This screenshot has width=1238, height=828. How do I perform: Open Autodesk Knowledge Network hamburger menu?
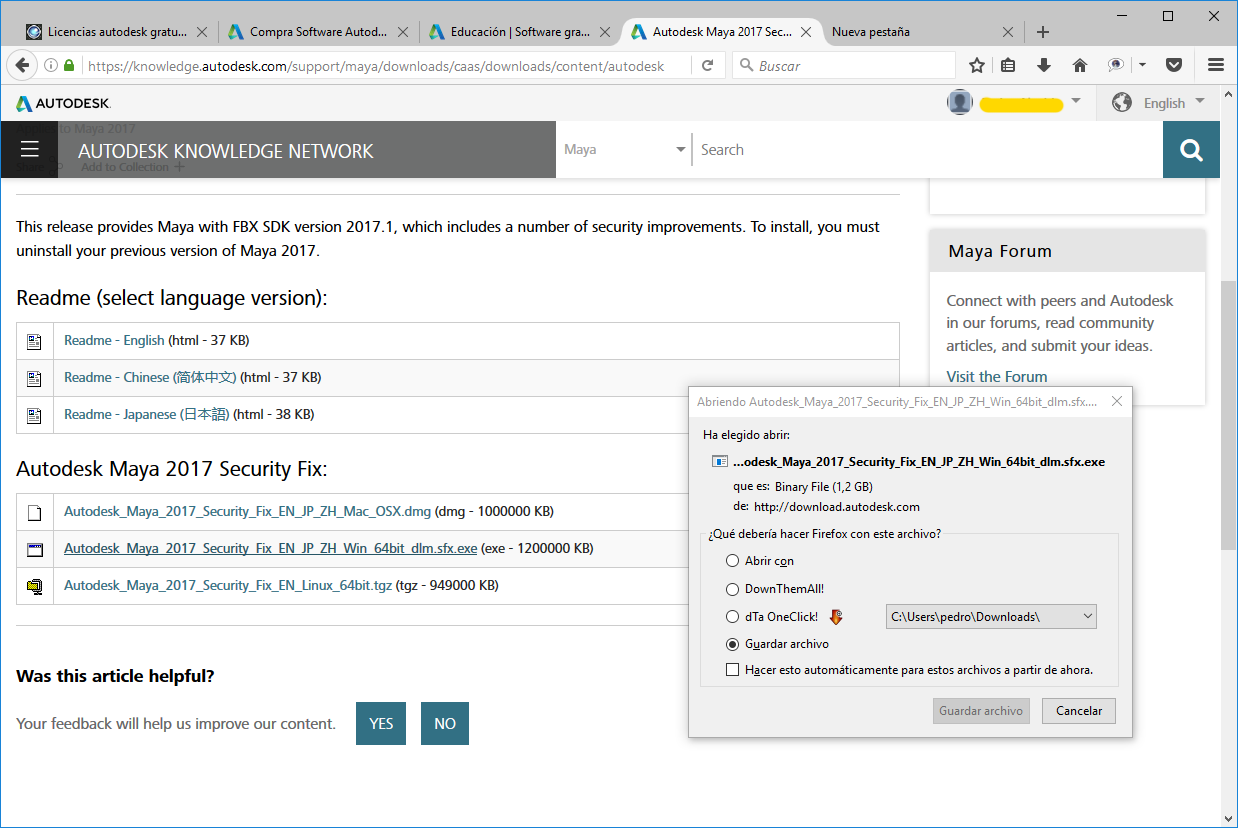point(29,150)
